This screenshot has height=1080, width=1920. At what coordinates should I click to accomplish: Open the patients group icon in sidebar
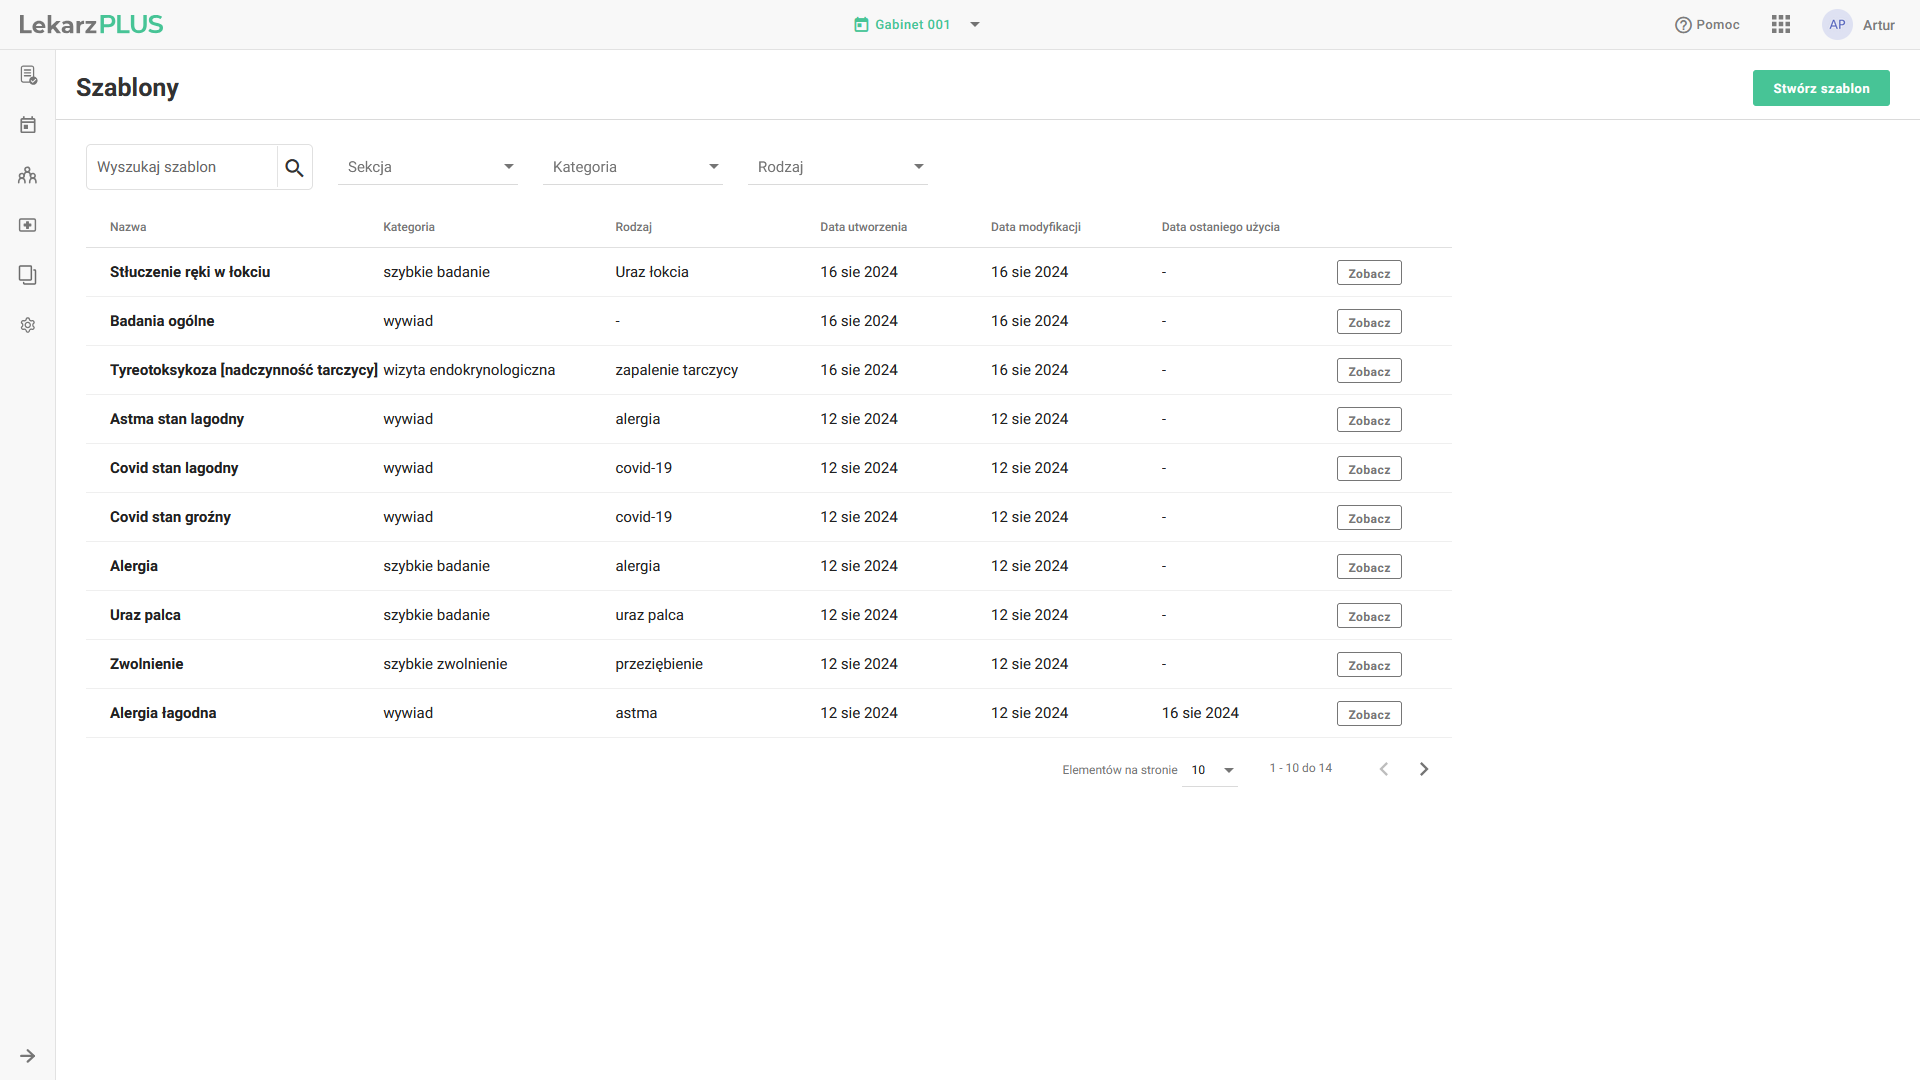tap(28, 175)
